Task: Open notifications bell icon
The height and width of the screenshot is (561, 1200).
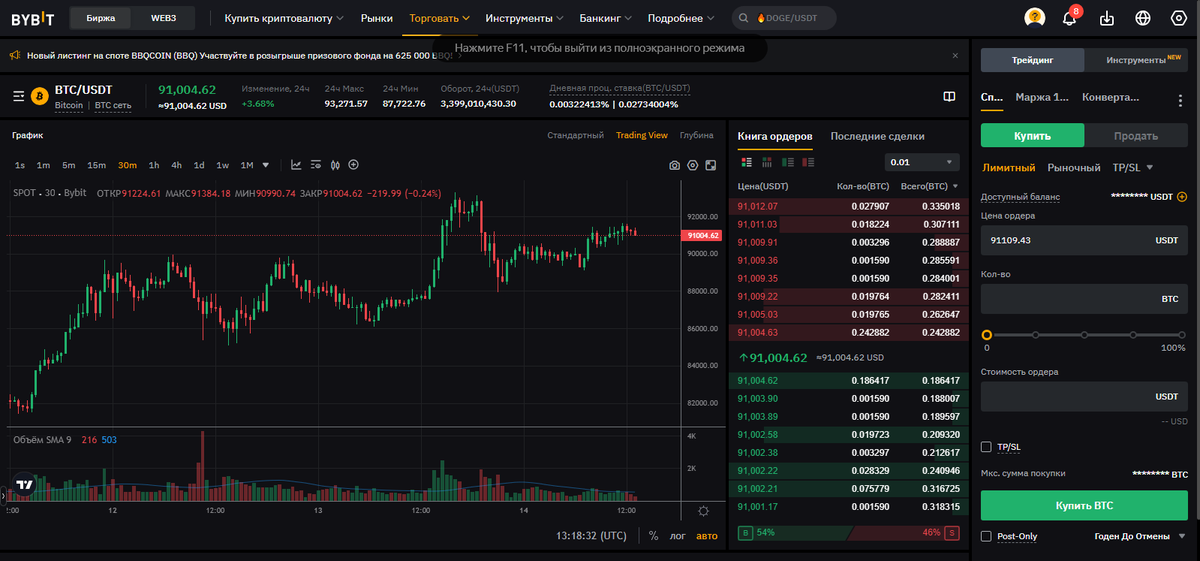Action: point(1069,18)
